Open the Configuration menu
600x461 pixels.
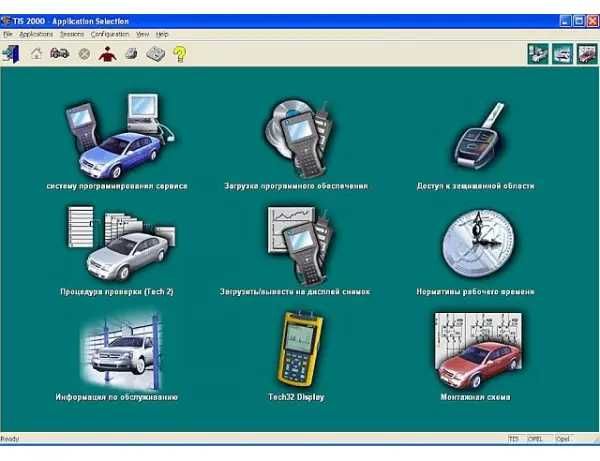110,34
